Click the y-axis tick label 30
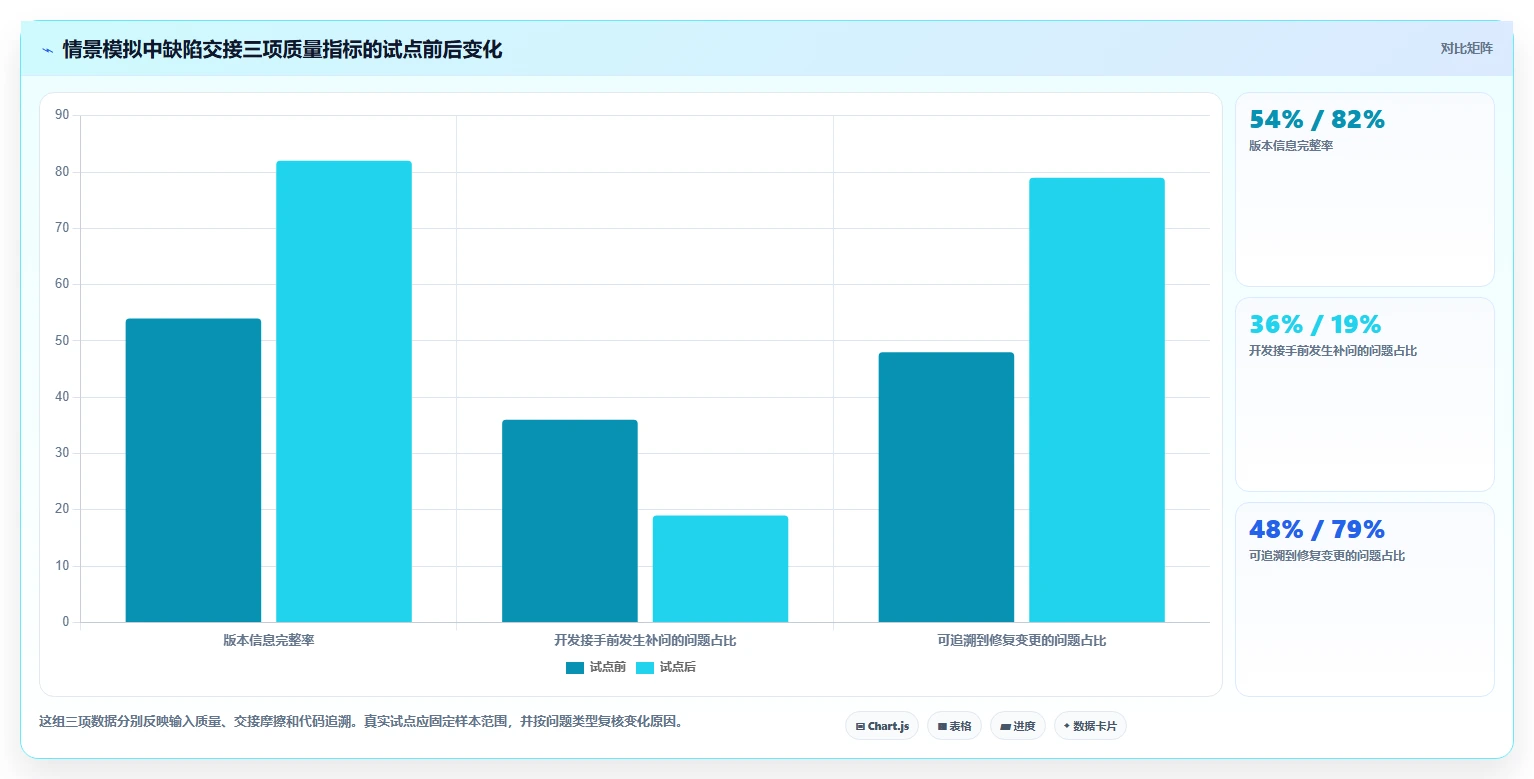Viewport: 1534px width, 779px height. tap(62, 453)
